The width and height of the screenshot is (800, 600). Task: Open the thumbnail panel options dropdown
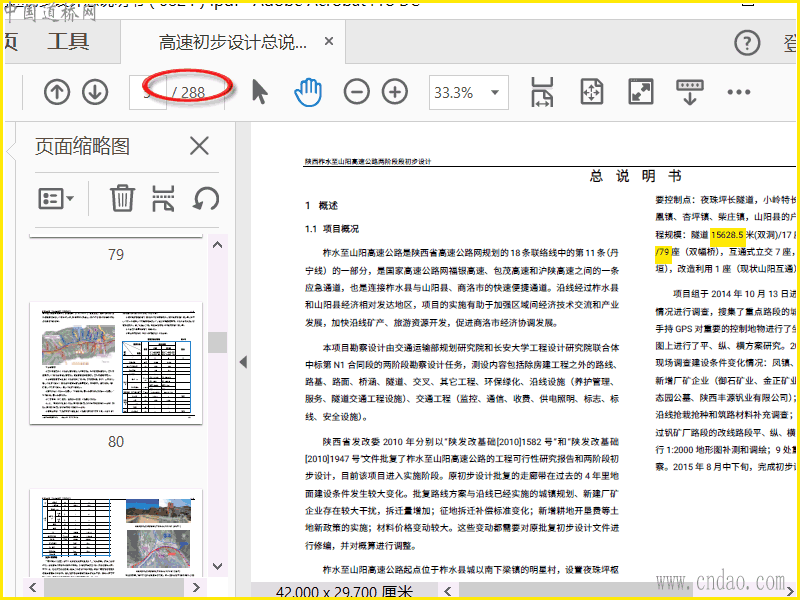pyautogui.click(x=56, y=198)
